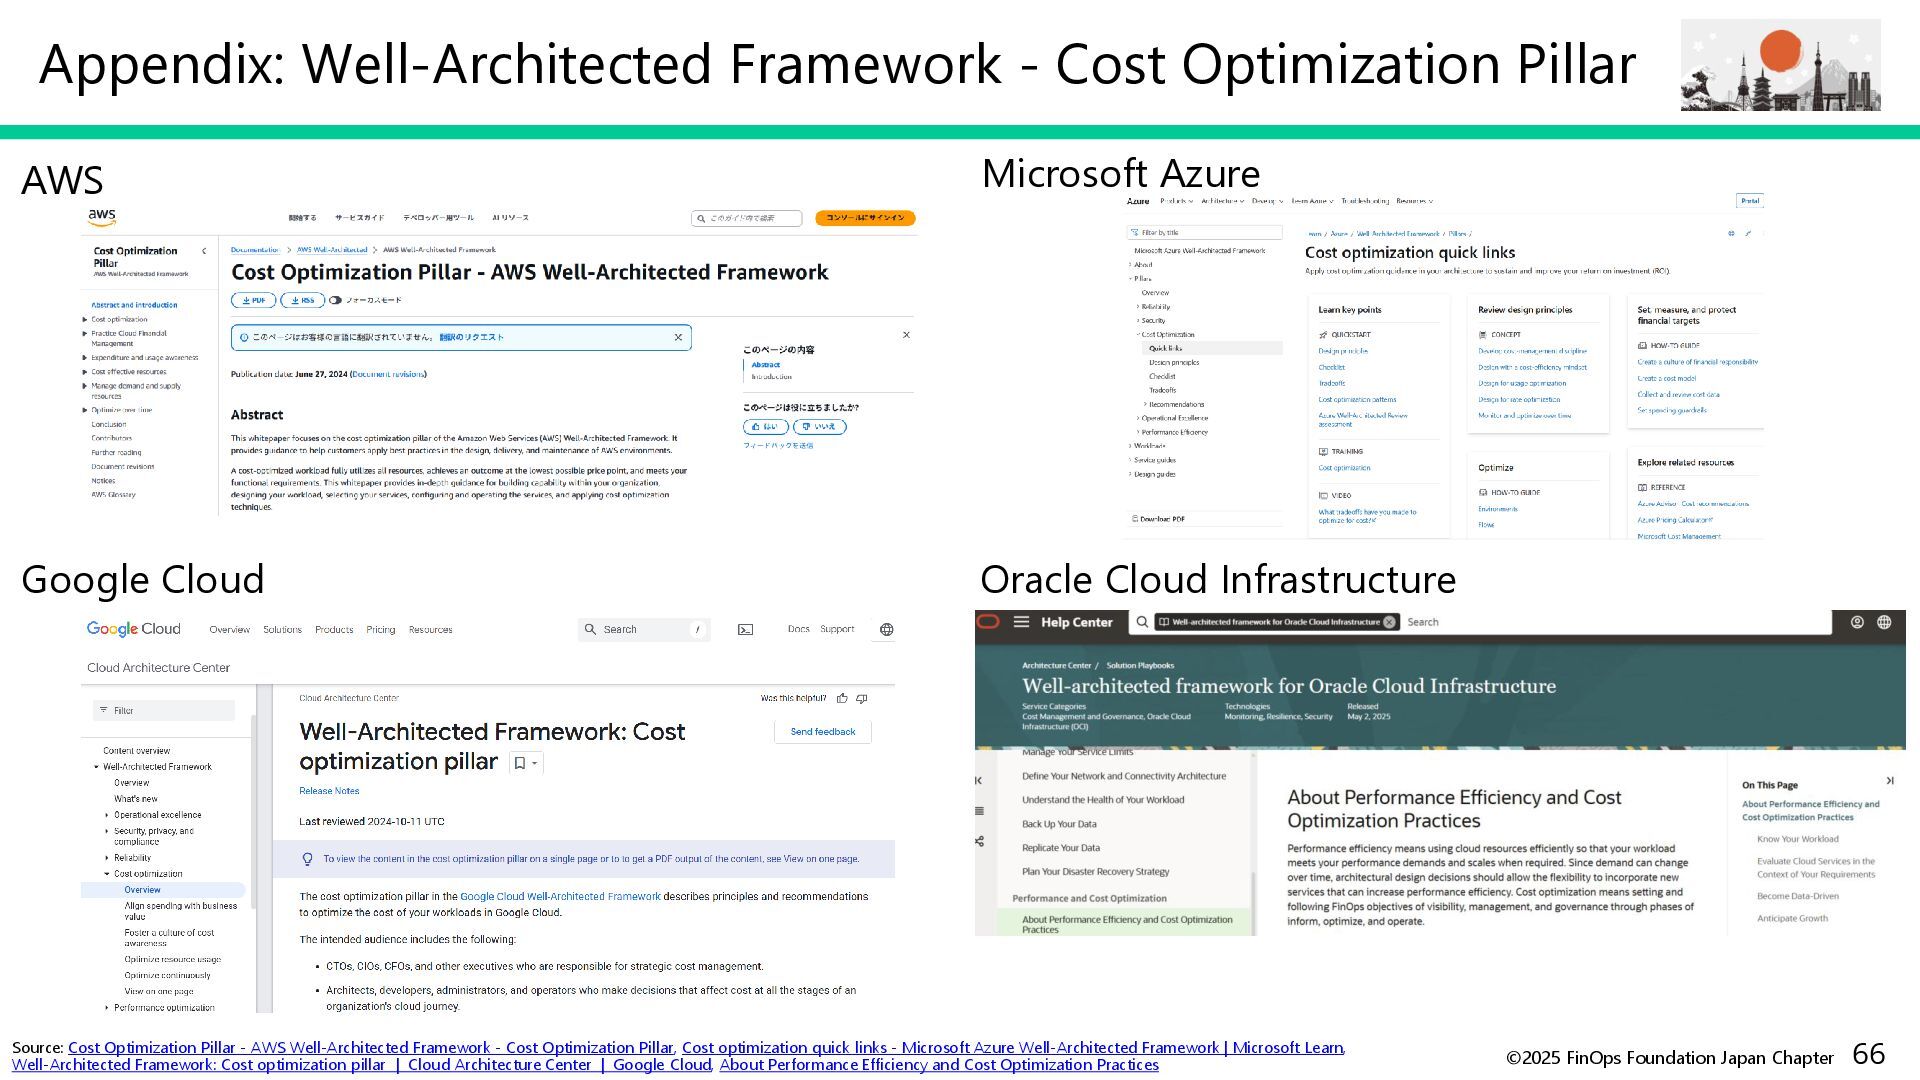Open Google Cloud Docs link
The height and width of the screenshot is (1080, 1920).
pos(798,629)
